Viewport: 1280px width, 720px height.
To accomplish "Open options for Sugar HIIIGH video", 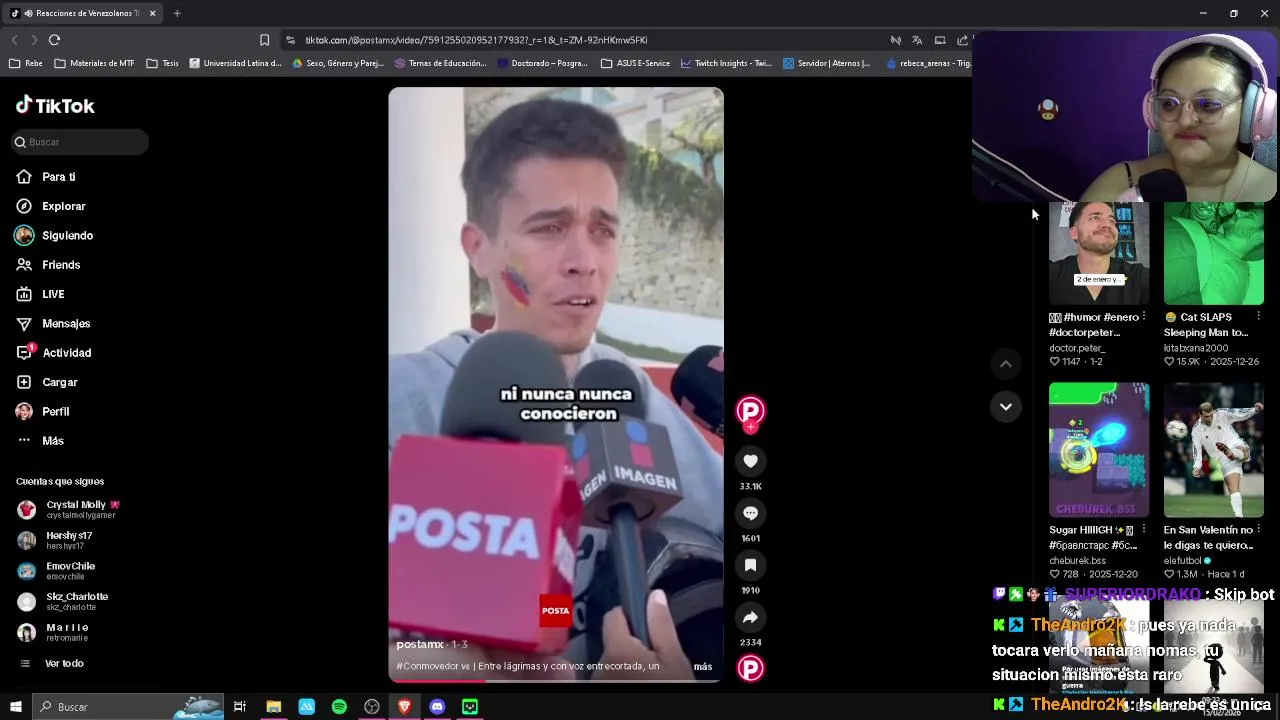I will [1144, 530].
